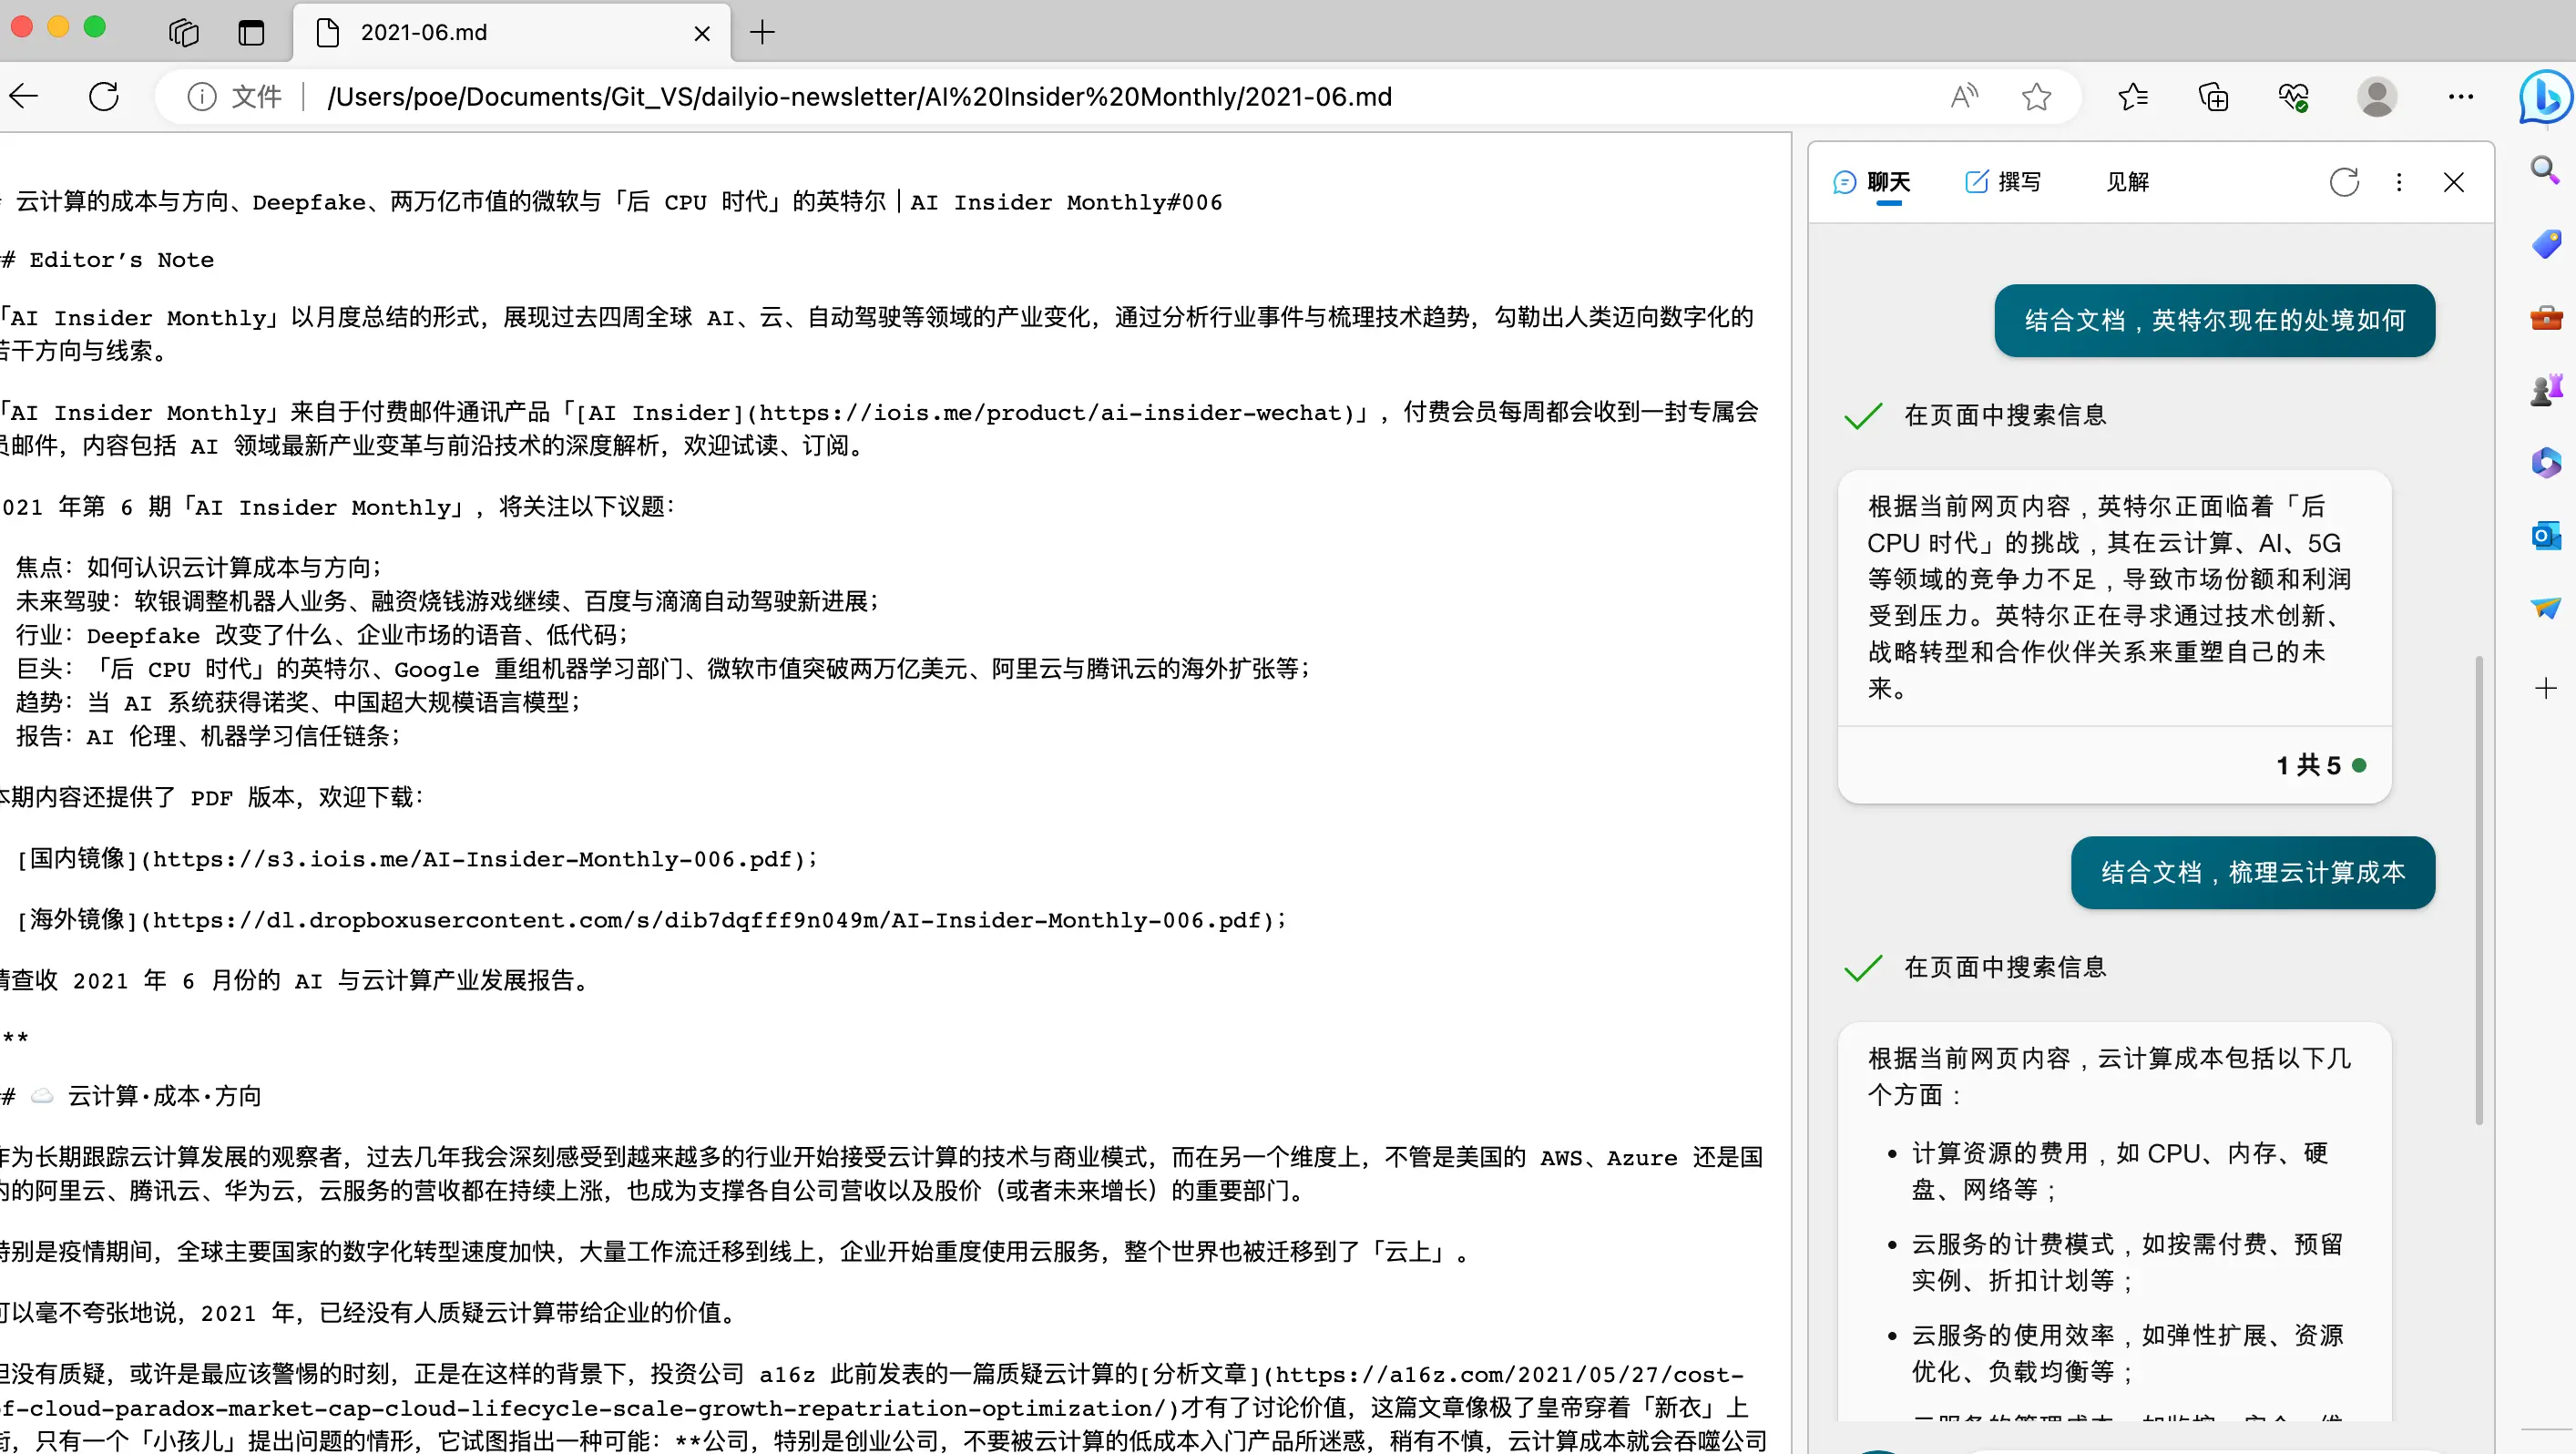Click the browser back arrow
2576x1454 pixels.
point(24,97)
